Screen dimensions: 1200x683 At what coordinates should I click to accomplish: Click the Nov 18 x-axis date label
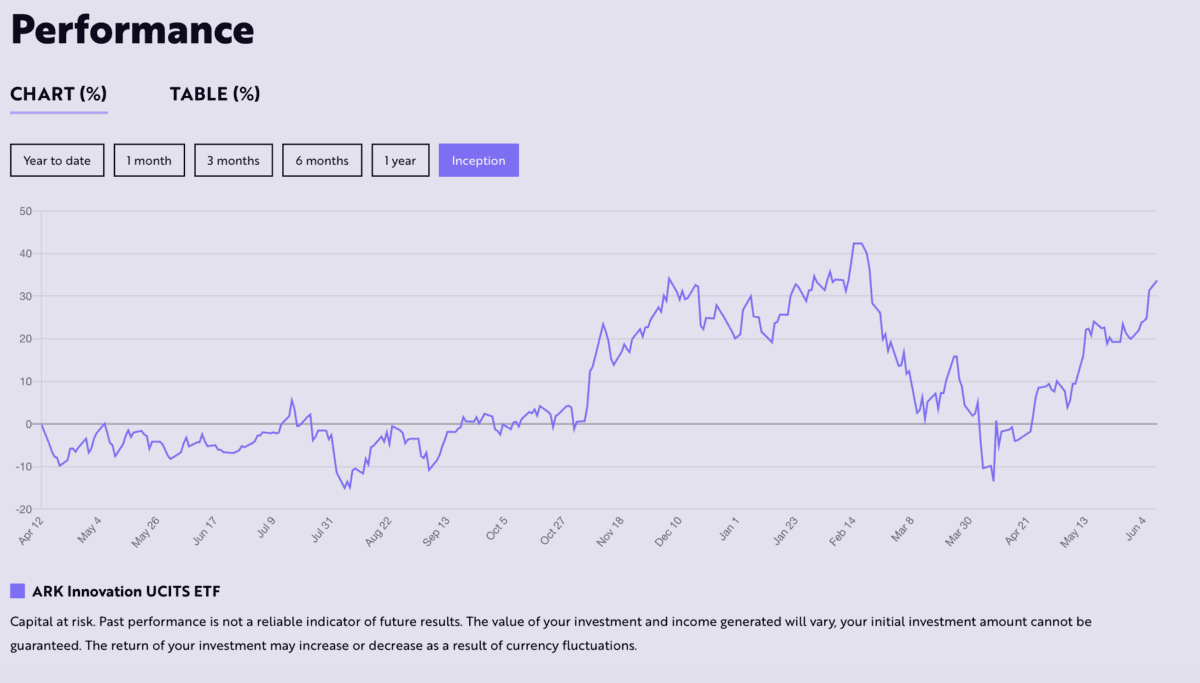tap(610, 529)
